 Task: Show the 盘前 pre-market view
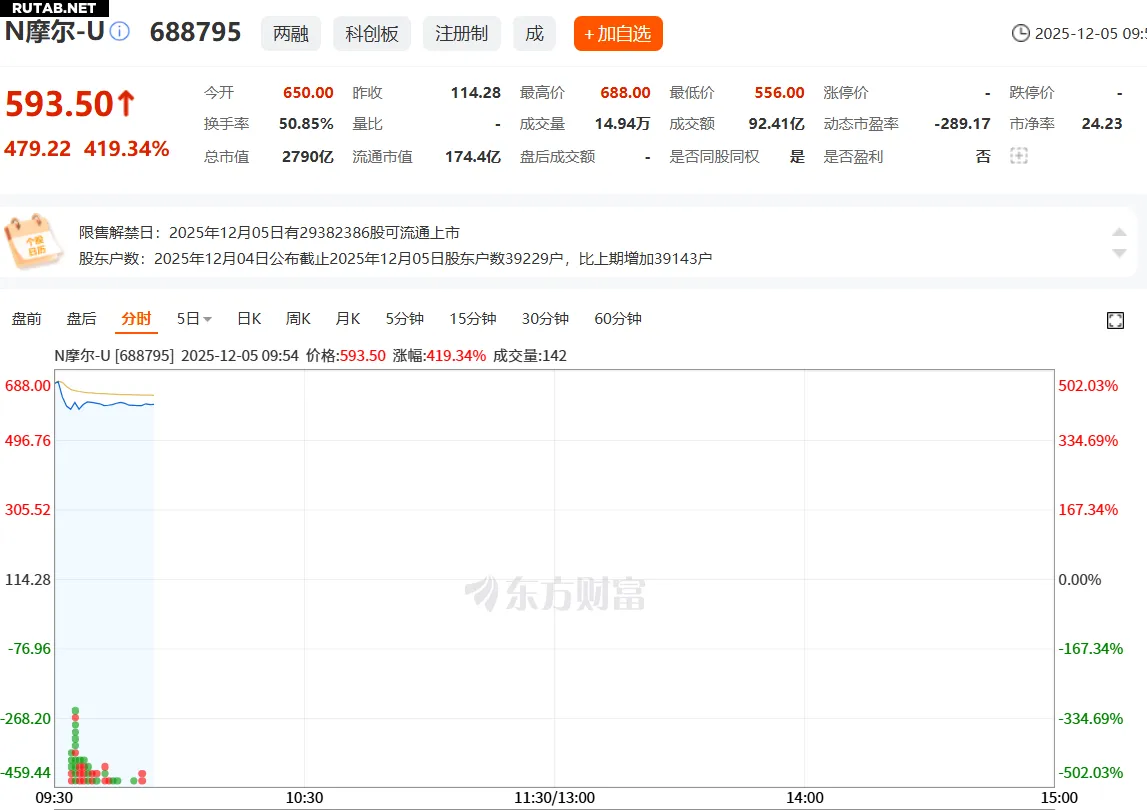pos(27,319)
